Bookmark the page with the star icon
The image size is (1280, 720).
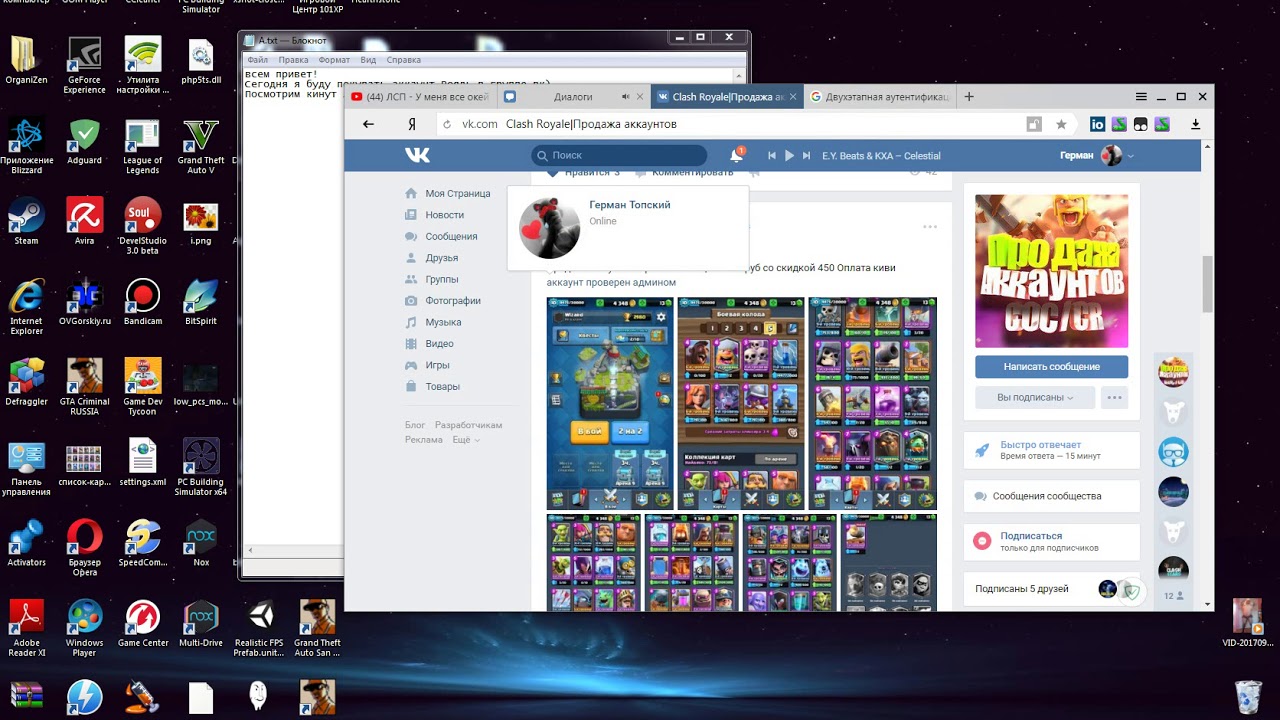1061,124
